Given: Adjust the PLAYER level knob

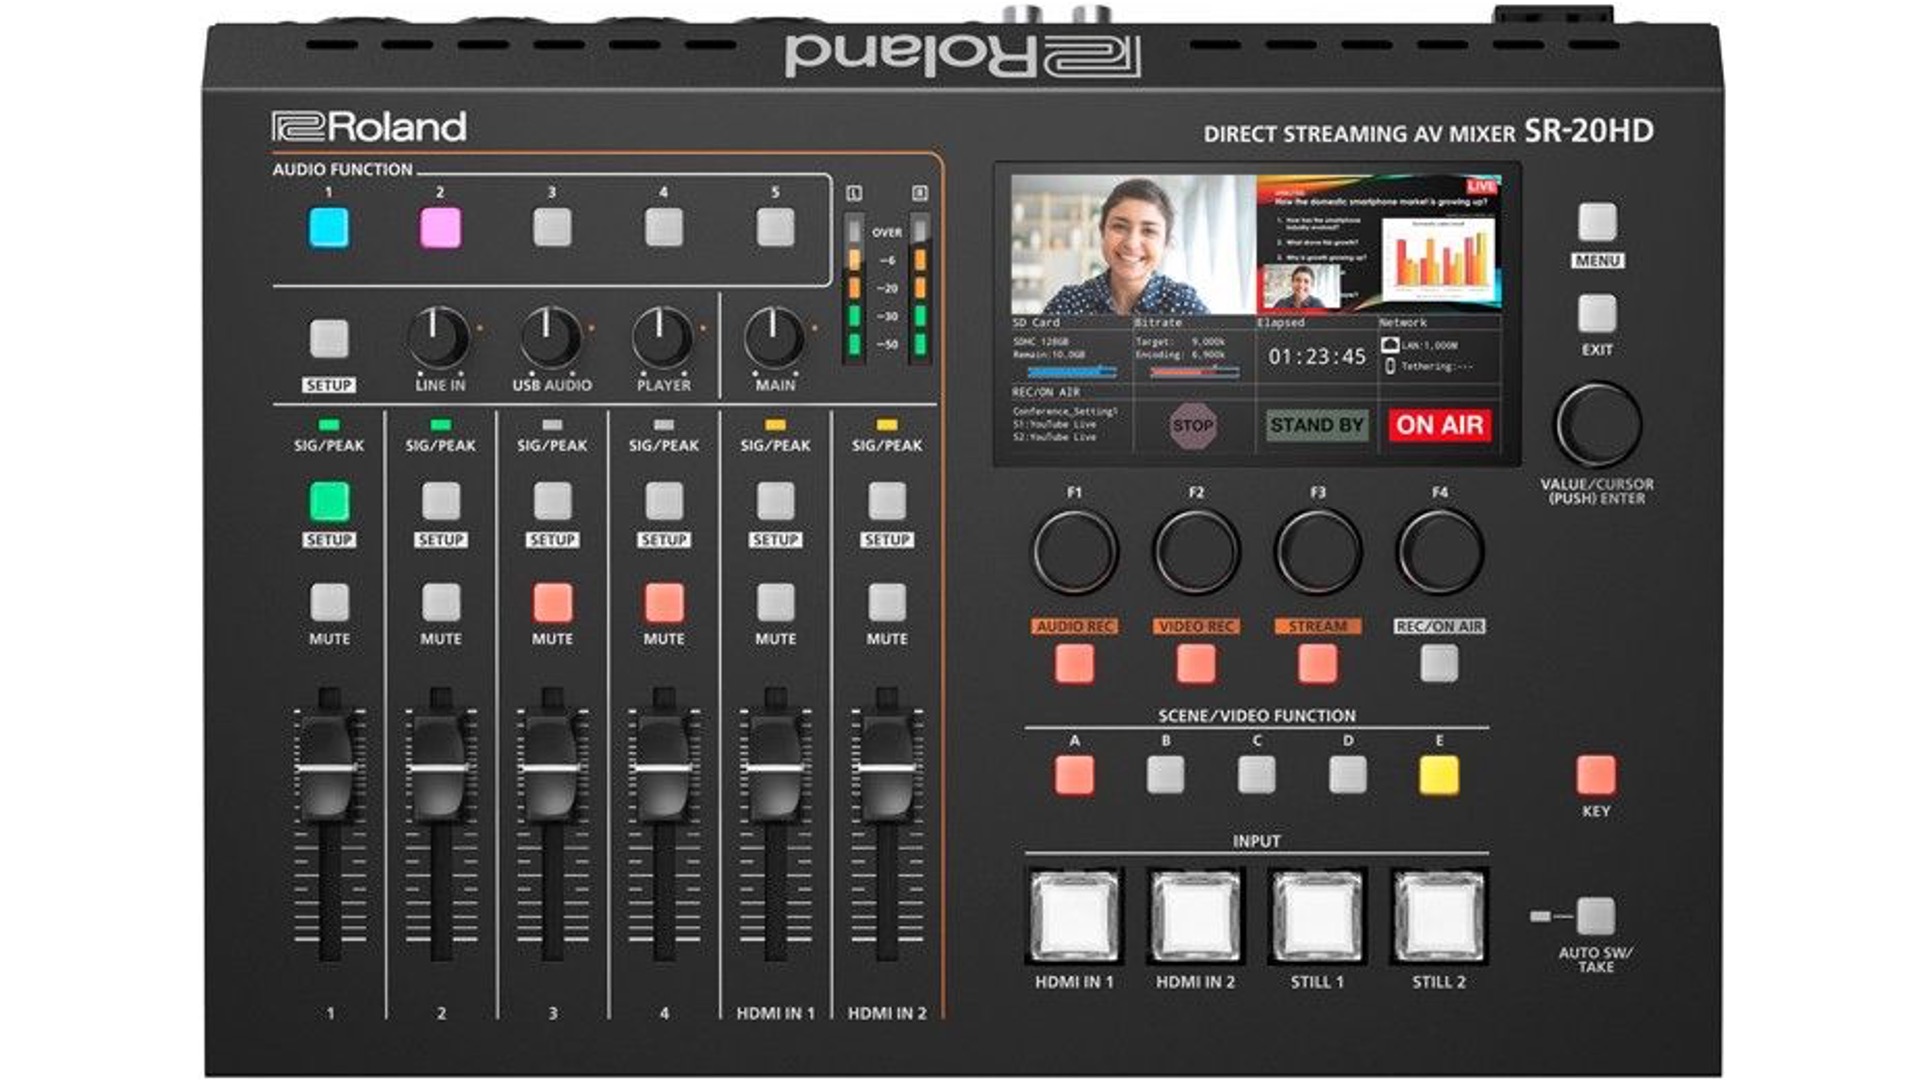Looking at the screenshot, I should [663, 338].
